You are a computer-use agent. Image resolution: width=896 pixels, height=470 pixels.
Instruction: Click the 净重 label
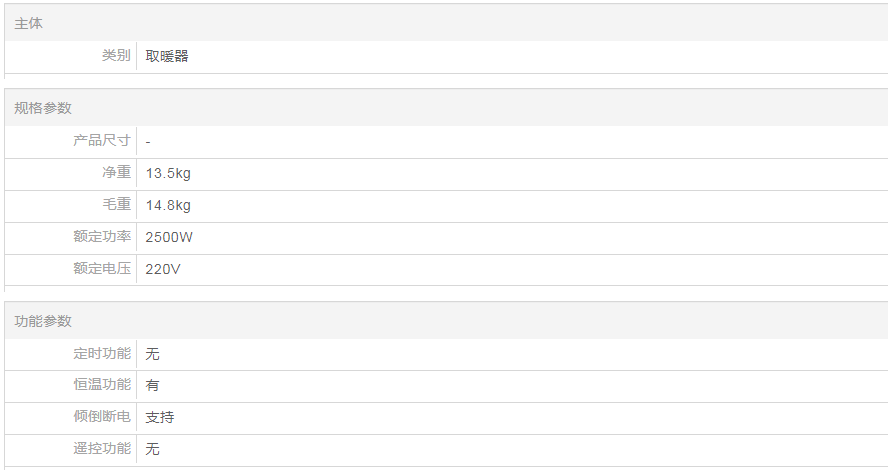pyautogui.click(x=116, y=173)
